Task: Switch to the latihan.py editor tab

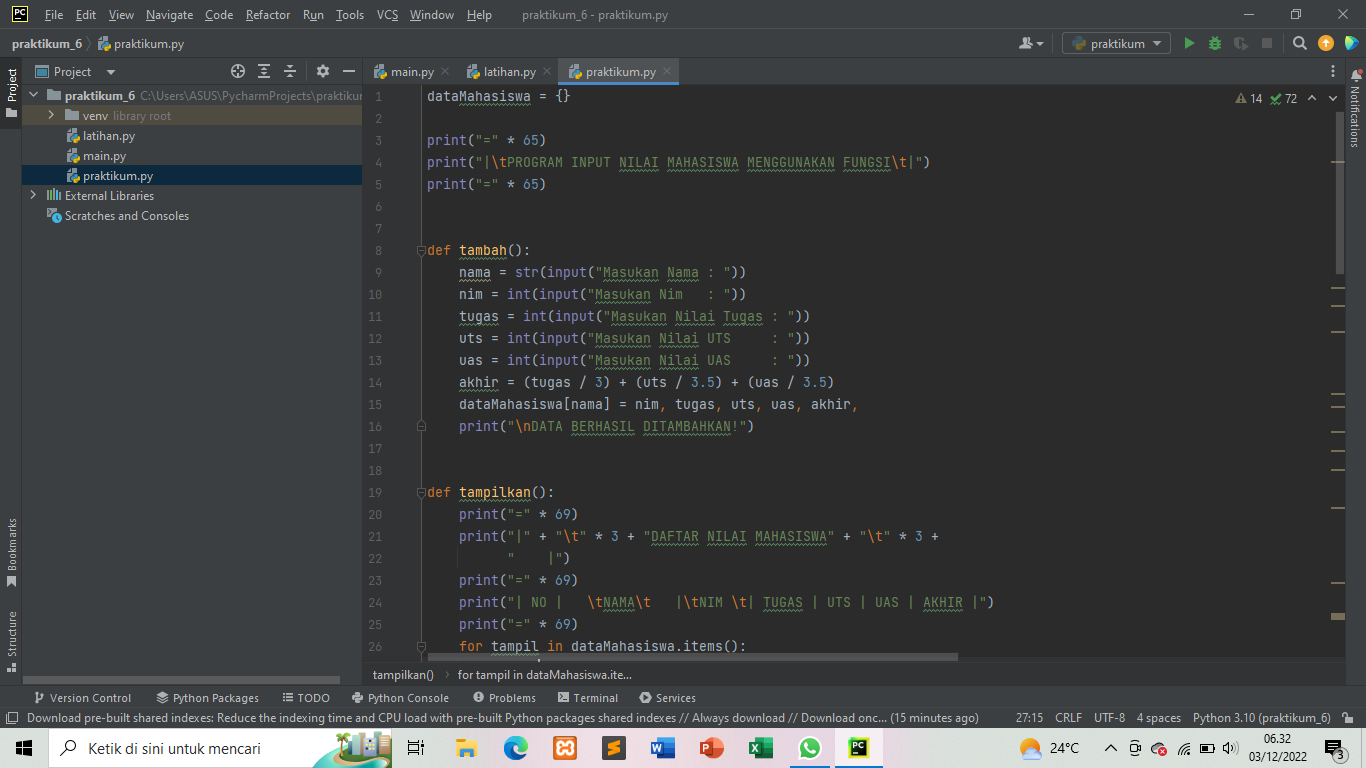Action: coord(506,71)
